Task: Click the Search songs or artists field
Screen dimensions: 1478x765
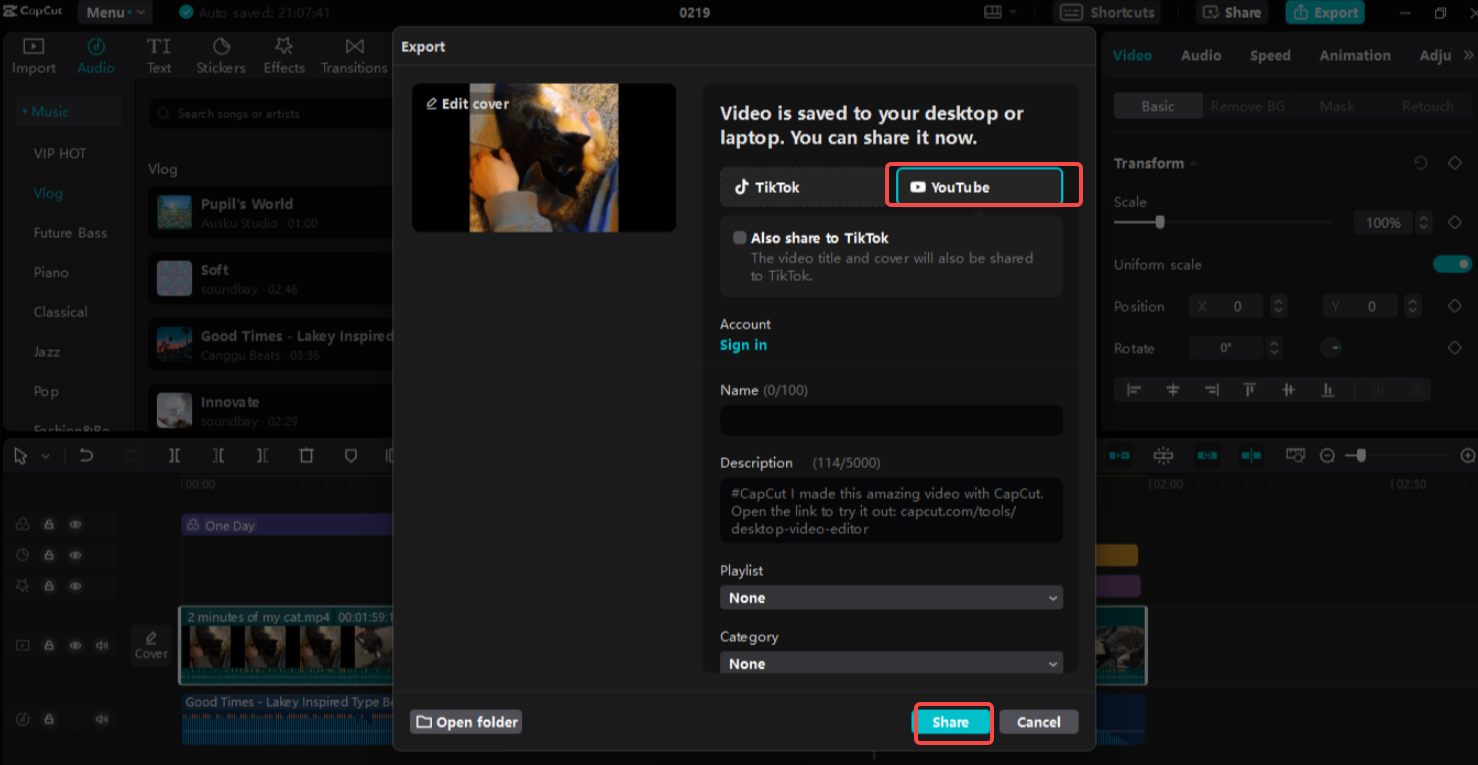Action: click(x=270, y=114)
